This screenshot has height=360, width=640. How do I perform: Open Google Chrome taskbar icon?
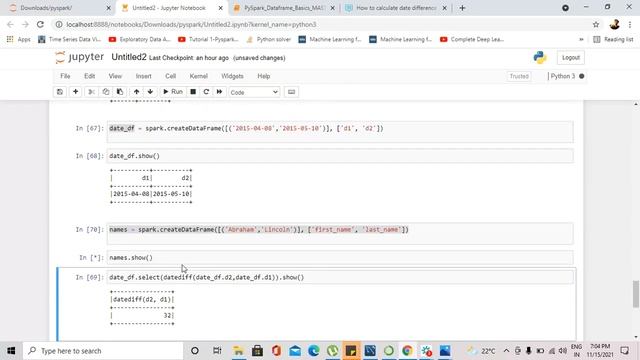click(407, 351)
